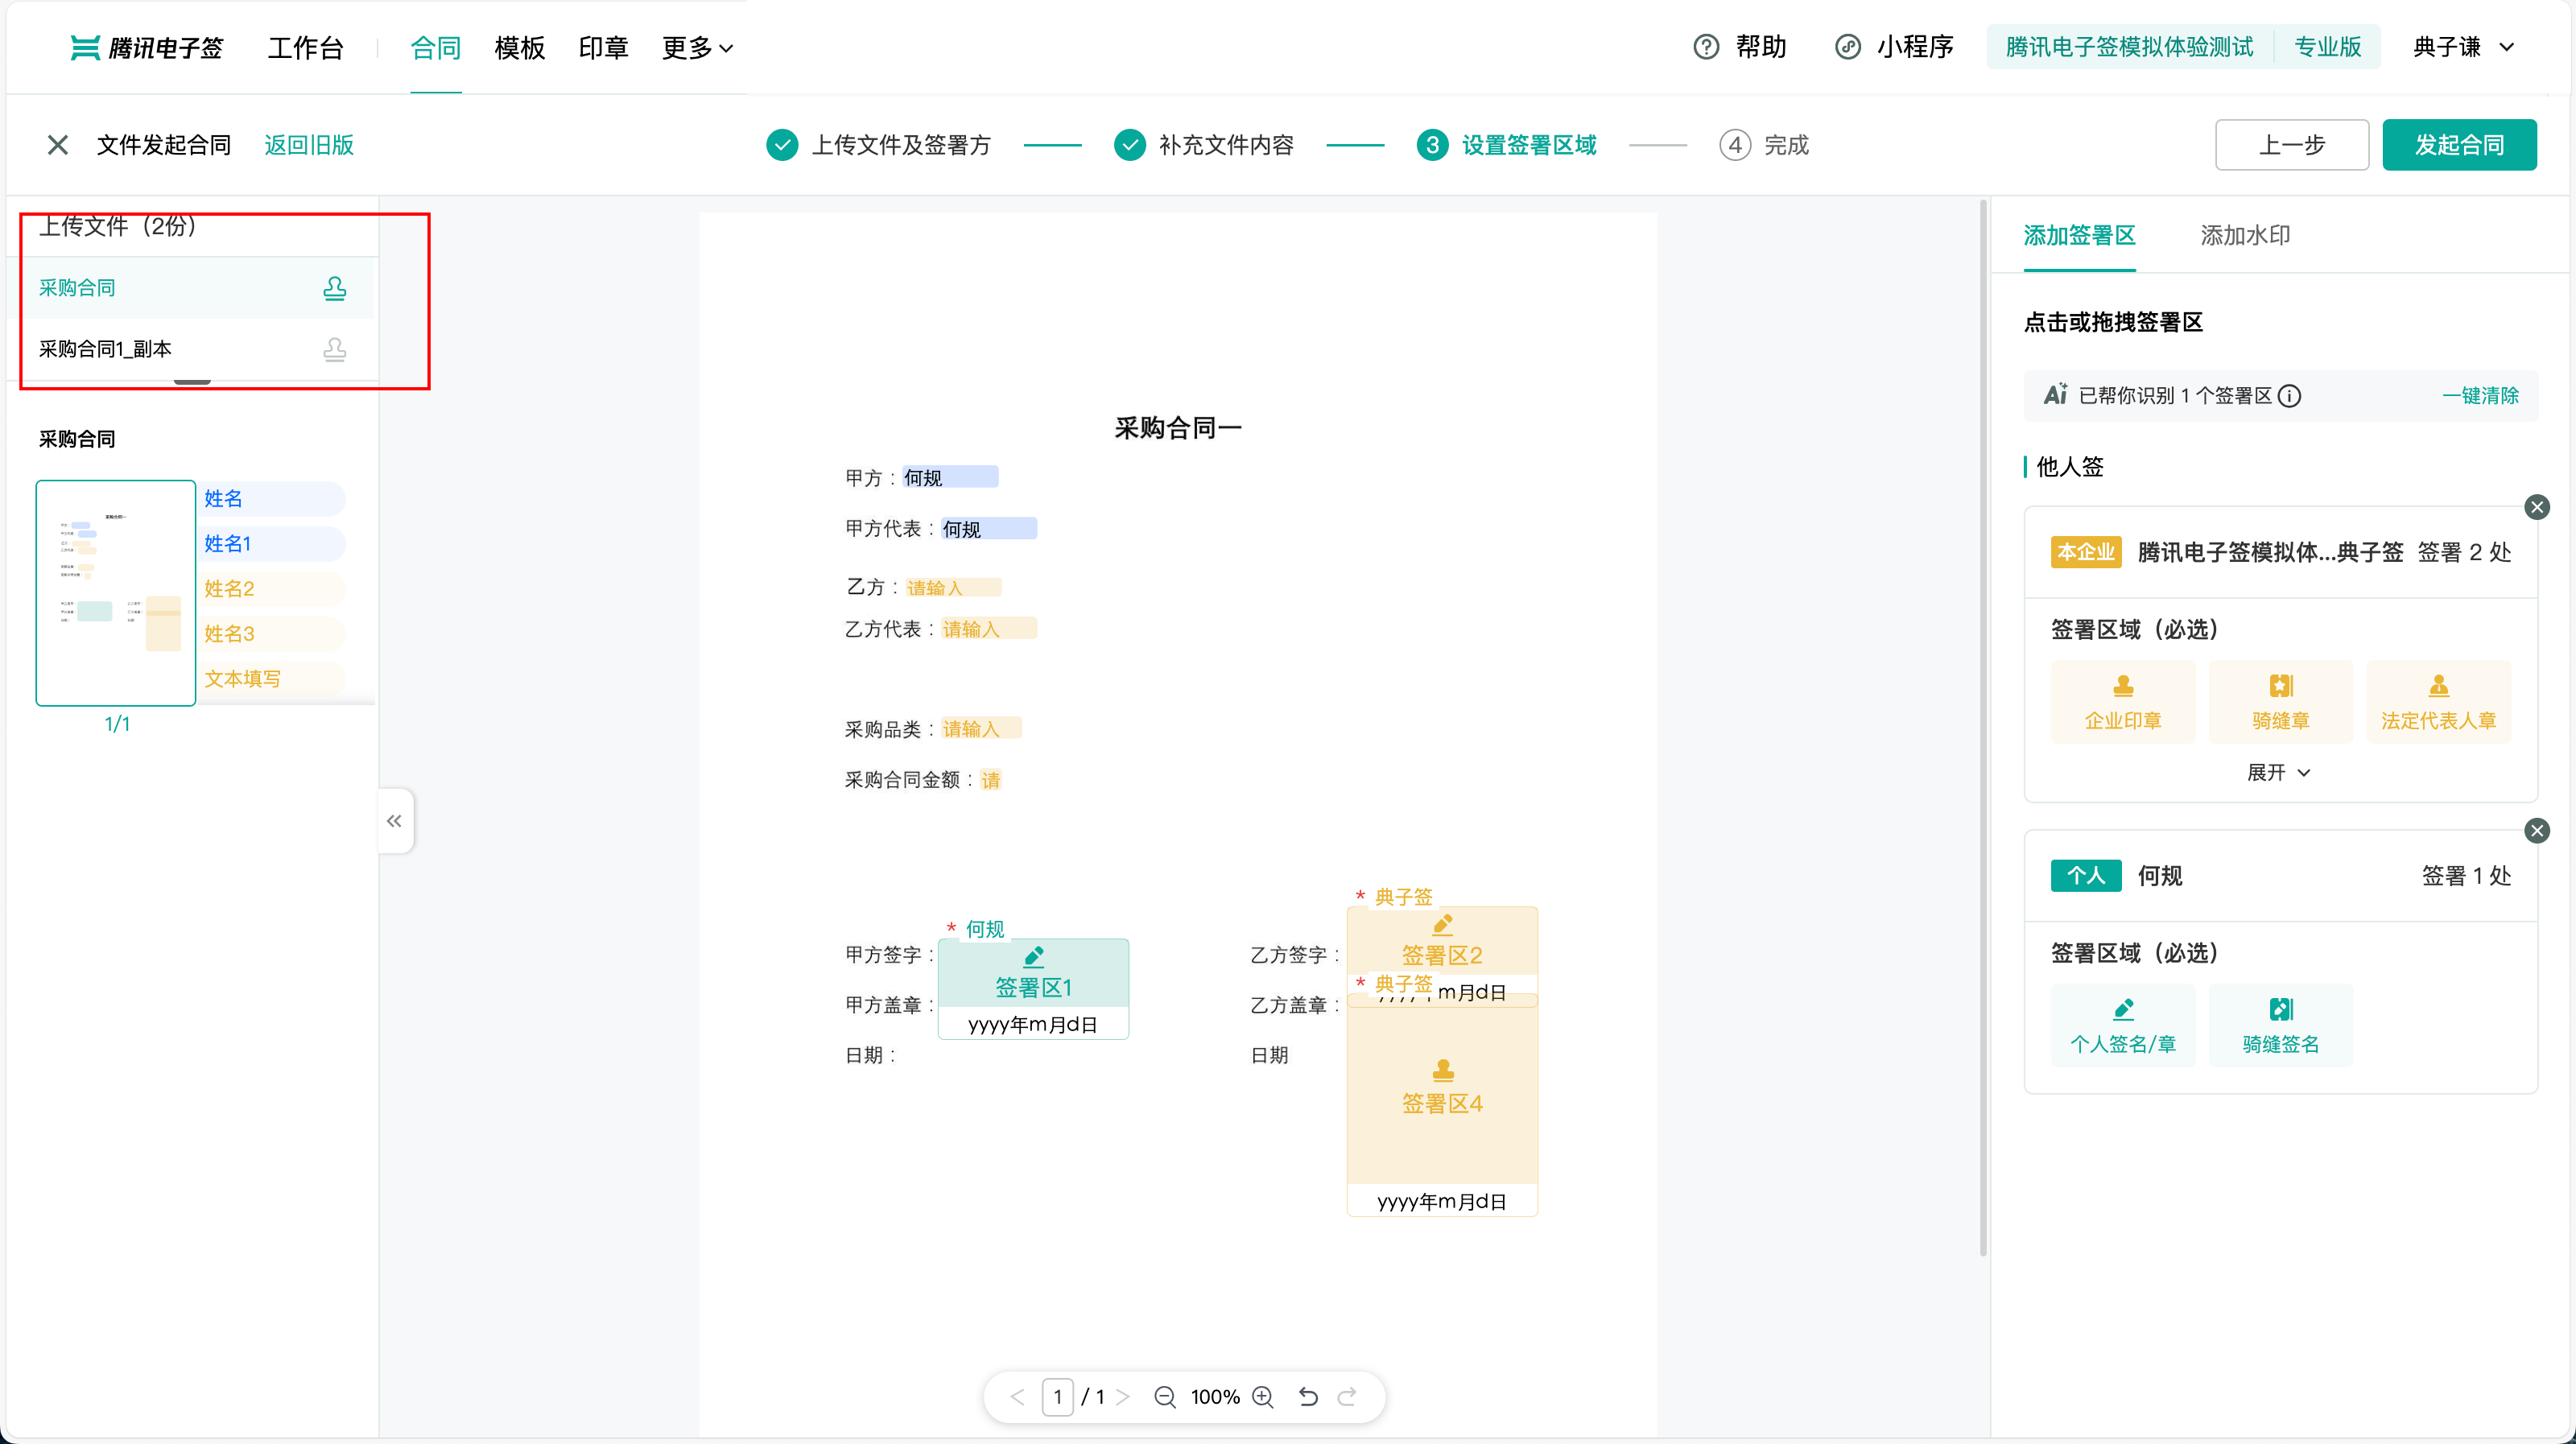
Task: Zoom in the document view
Action: coord(1263,1397)
